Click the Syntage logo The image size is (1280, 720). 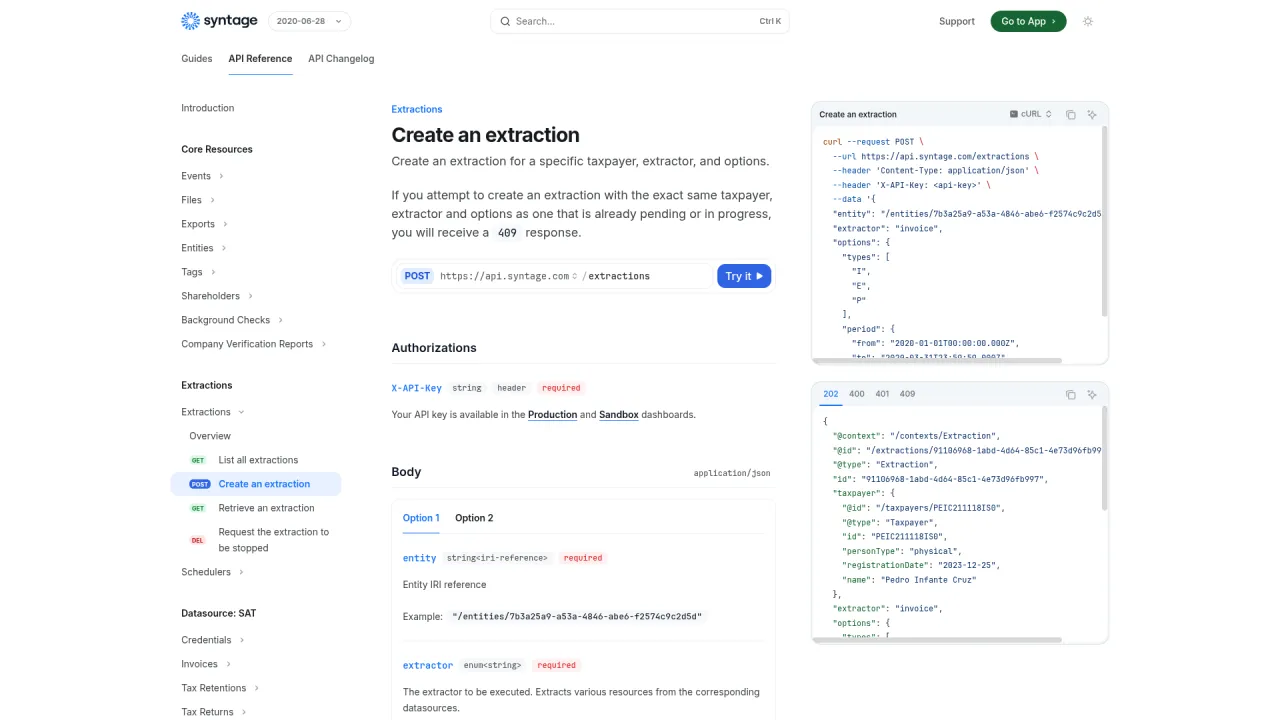219,21
